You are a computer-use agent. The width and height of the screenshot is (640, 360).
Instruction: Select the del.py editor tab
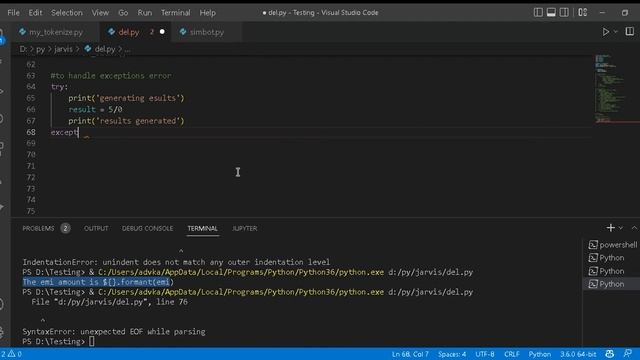click(129, 32)
